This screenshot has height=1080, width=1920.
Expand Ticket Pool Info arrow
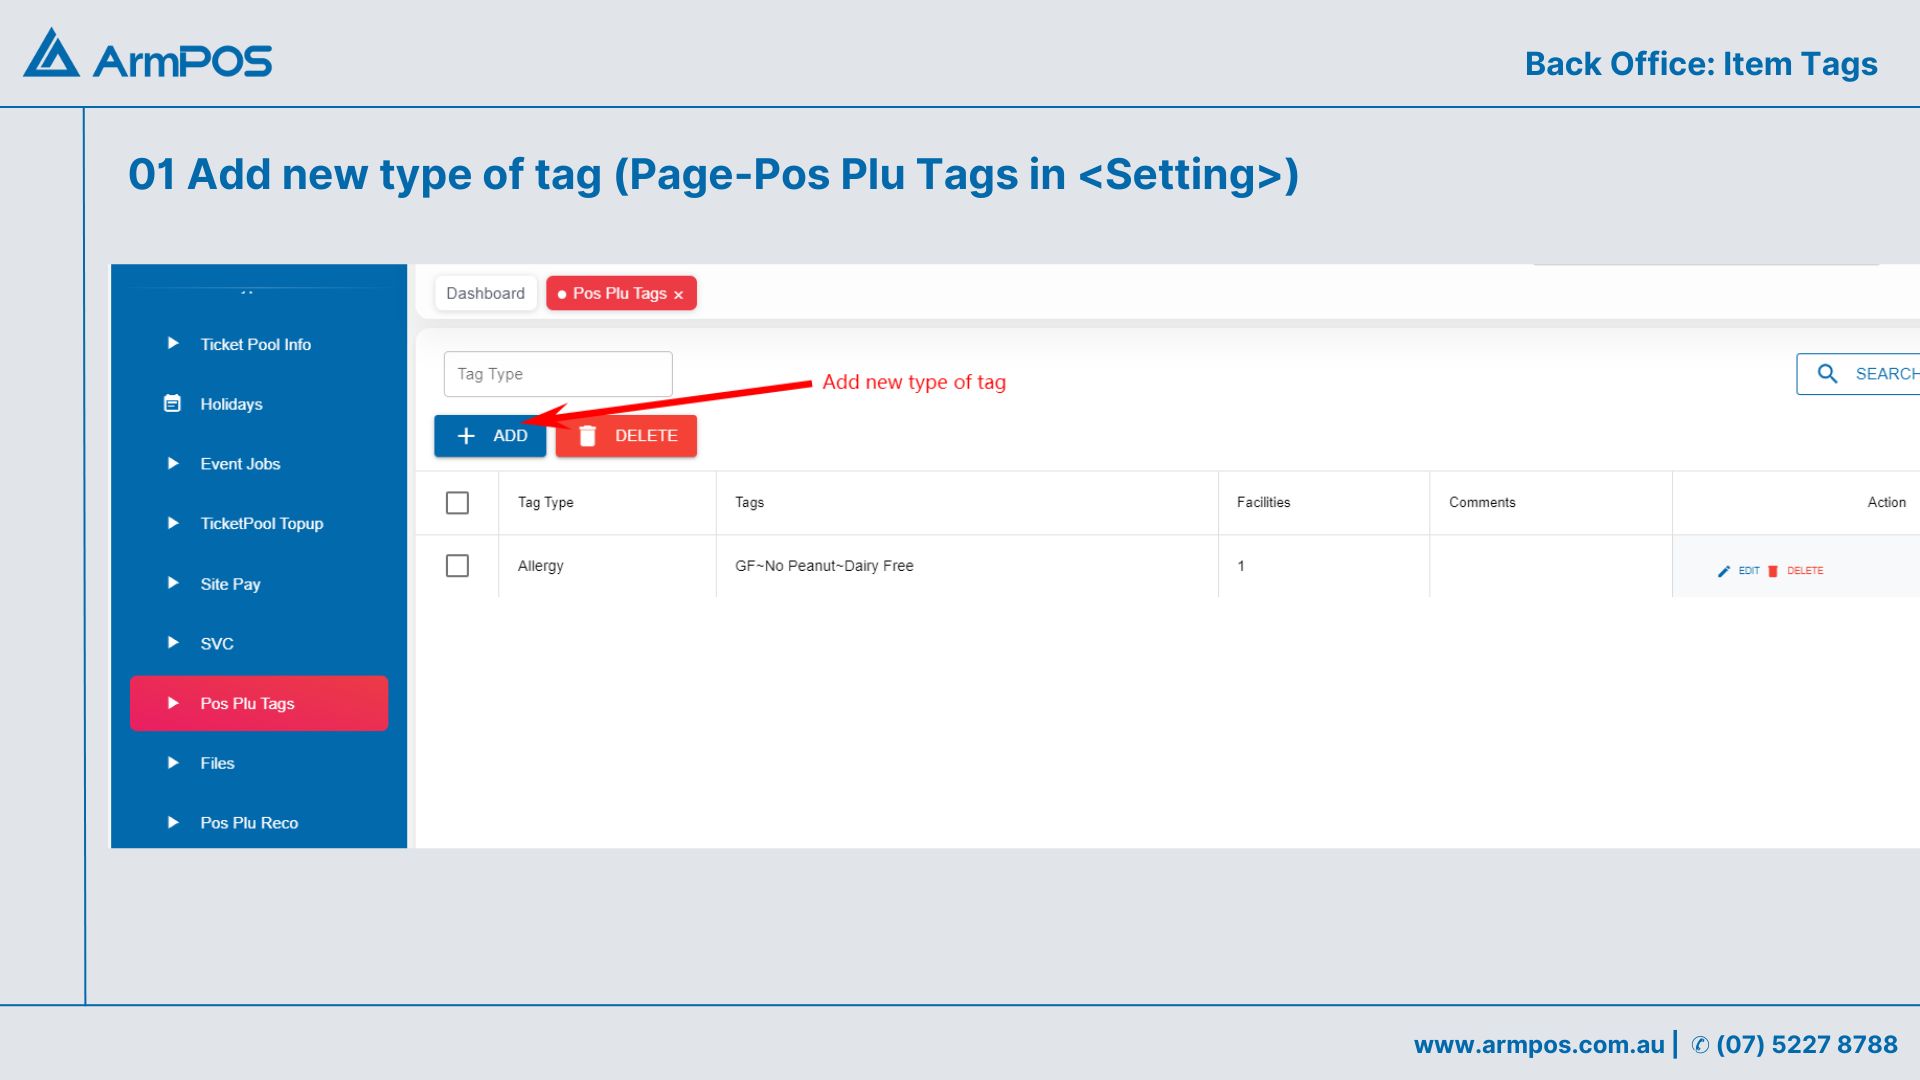[173, 344]
